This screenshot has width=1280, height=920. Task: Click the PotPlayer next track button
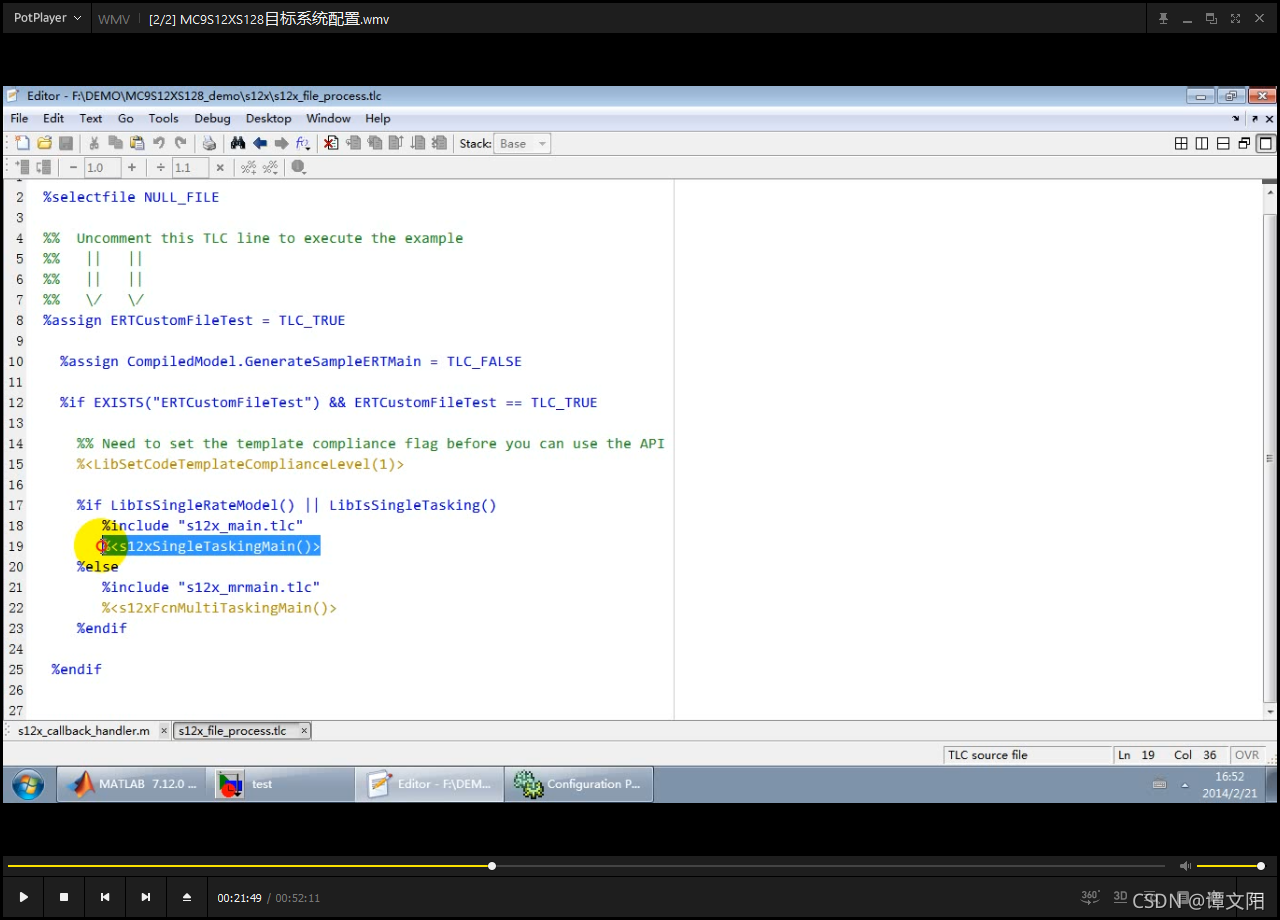(x=146, y=897)
